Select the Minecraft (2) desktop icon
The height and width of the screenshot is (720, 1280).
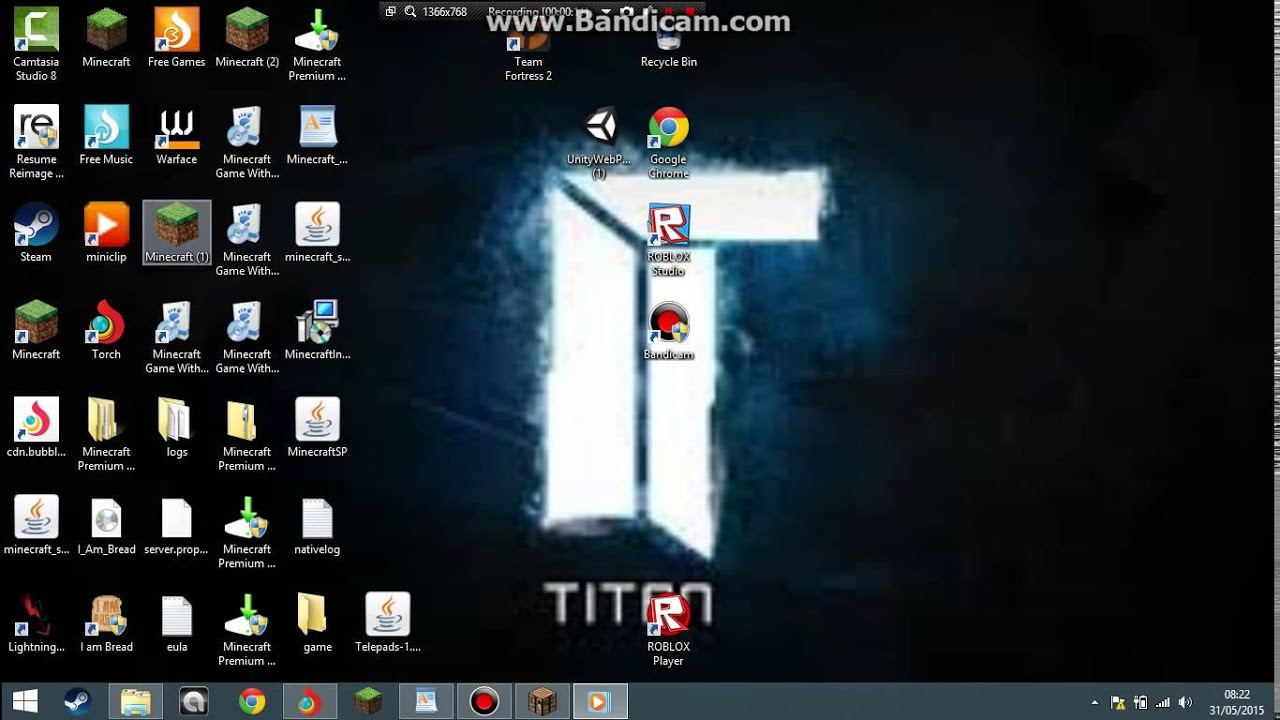click(247, 38)
